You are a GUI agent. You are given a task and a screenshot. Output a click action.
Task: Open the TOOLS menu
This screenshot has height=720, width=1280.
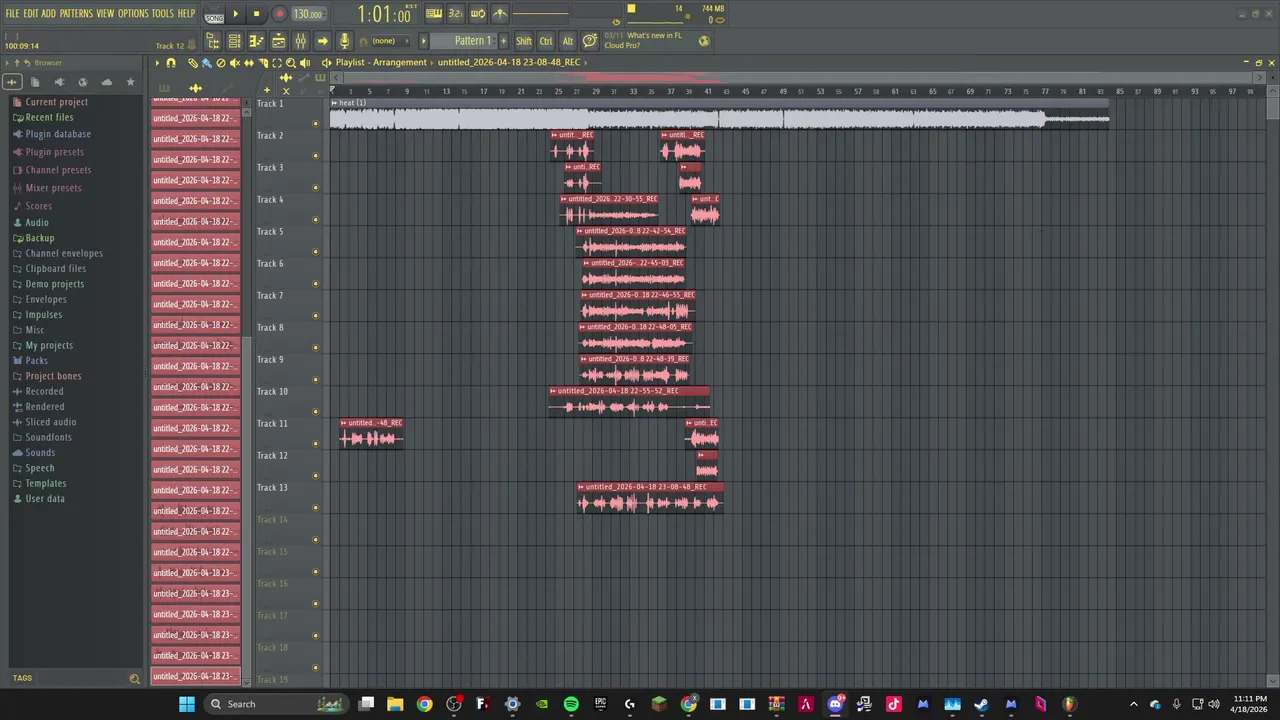click(162, 13)
